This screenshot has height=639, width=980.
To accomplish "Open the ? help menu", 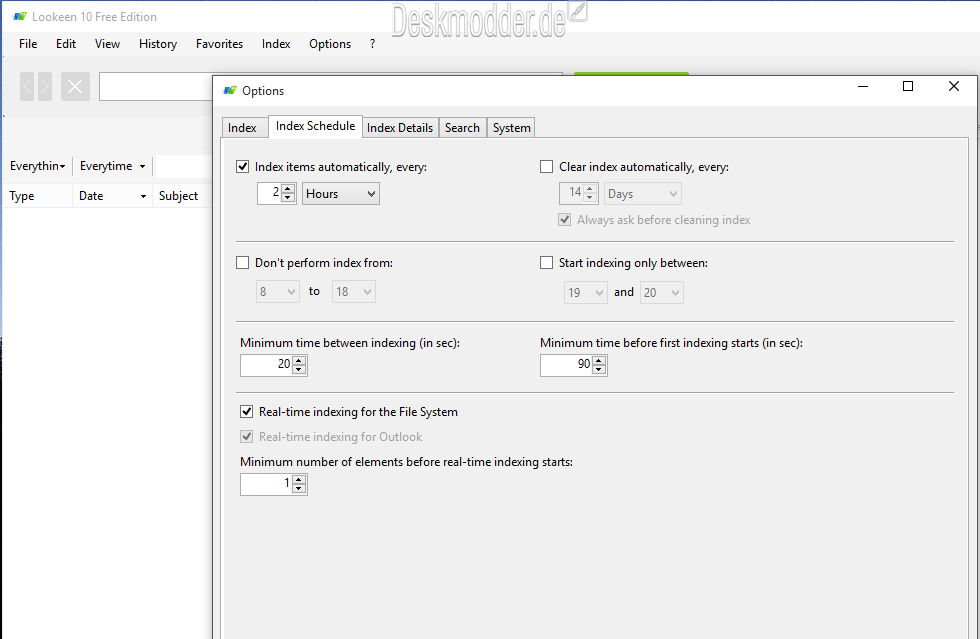I will [372, 44].
